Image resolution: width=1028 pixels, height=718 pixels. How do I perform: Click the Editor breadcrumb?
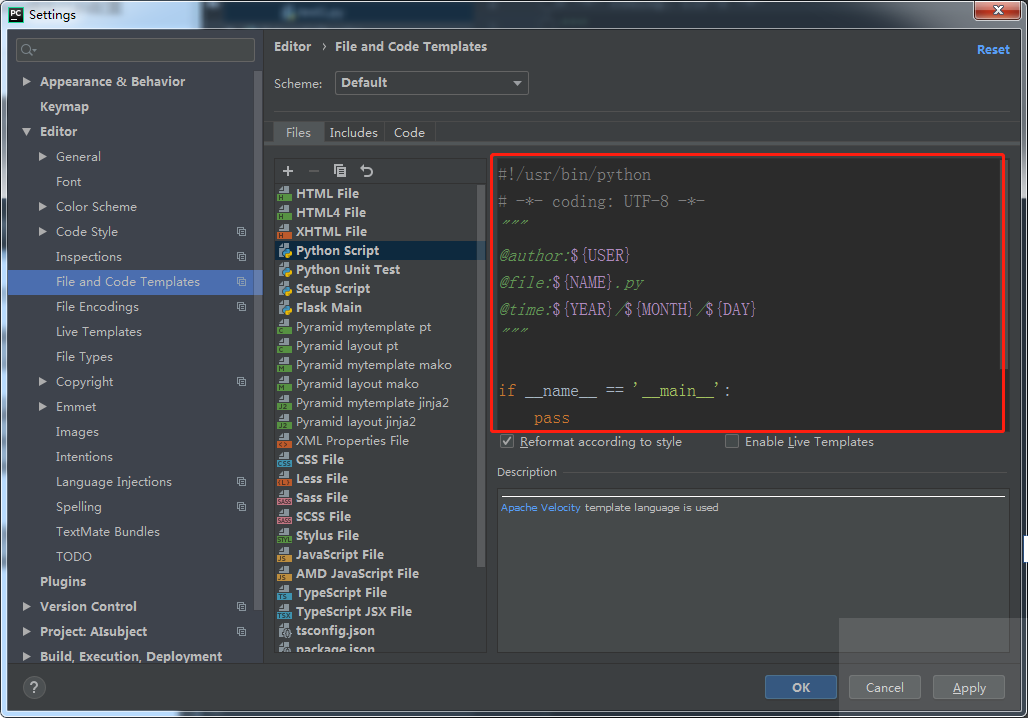click(292, 47)
